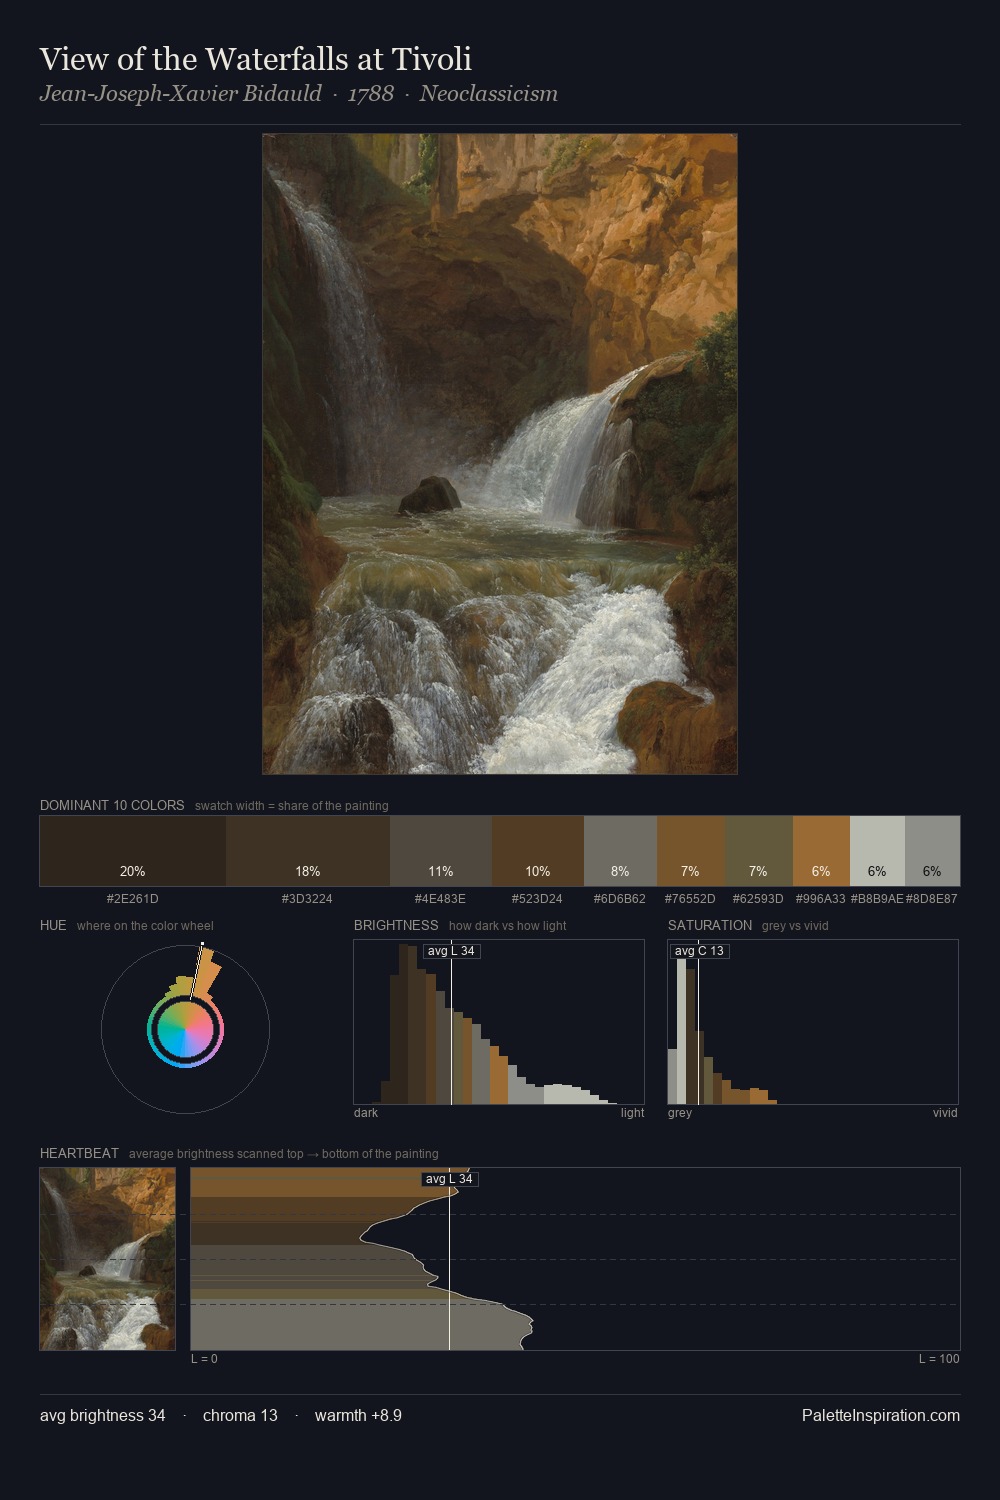Screen dimensions: 1000x1500
Task: Click the 18% swatch #3D3224
Action: coord(308,851)
